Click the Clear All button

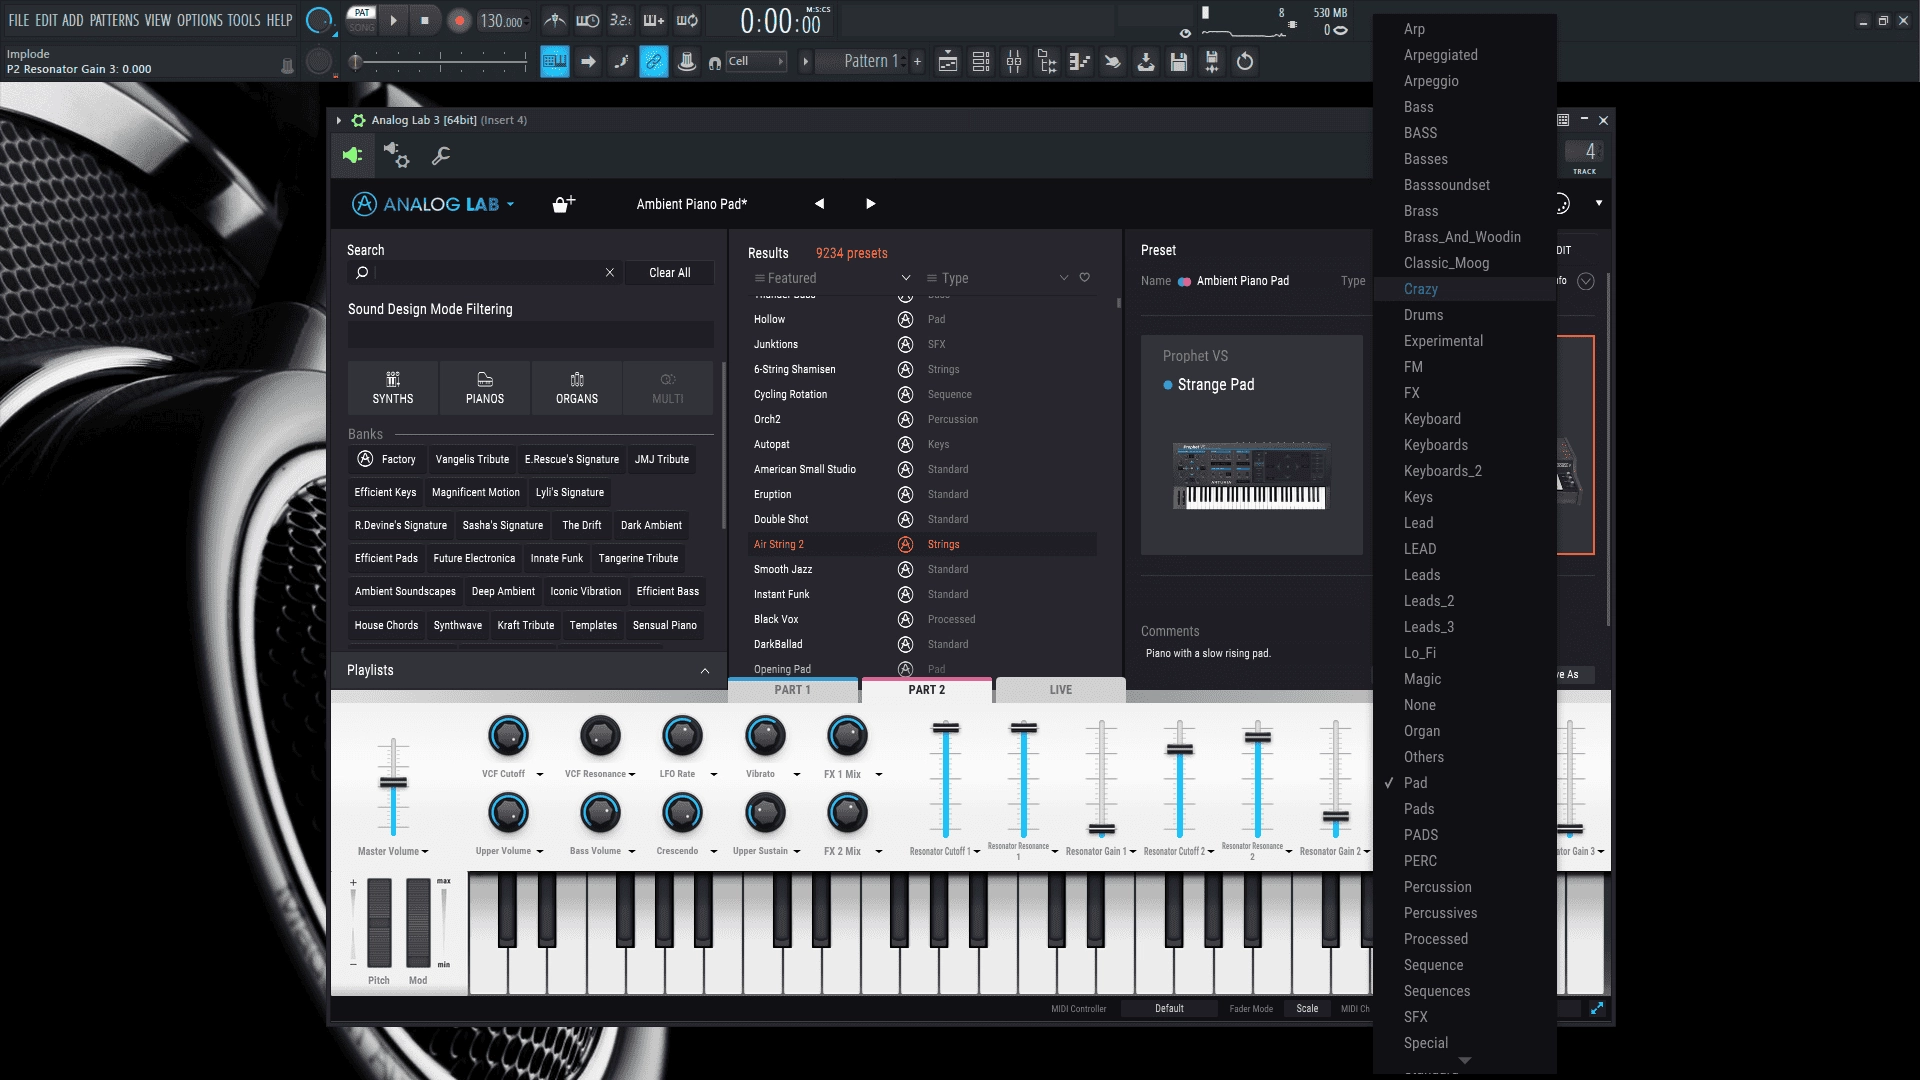(670, 273)
